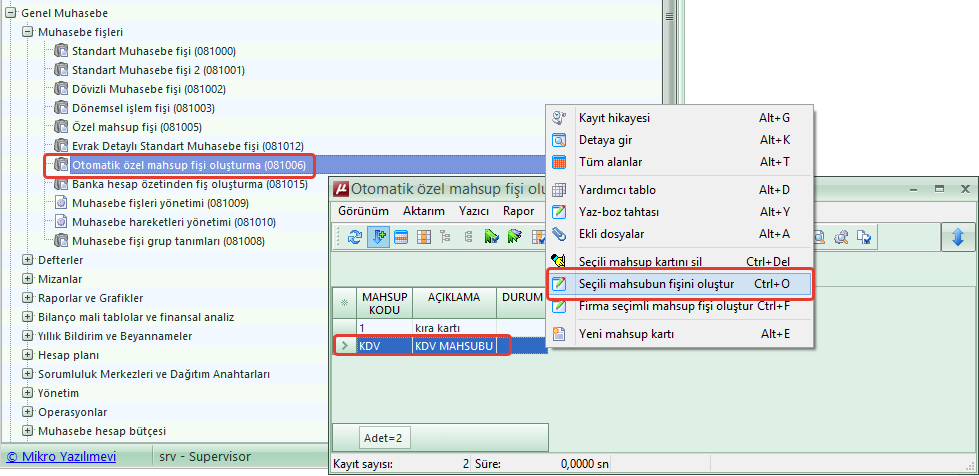Open Banka hesap özetinden fiş oluşturma
979x476 pixels.
[x=189, y=184]
